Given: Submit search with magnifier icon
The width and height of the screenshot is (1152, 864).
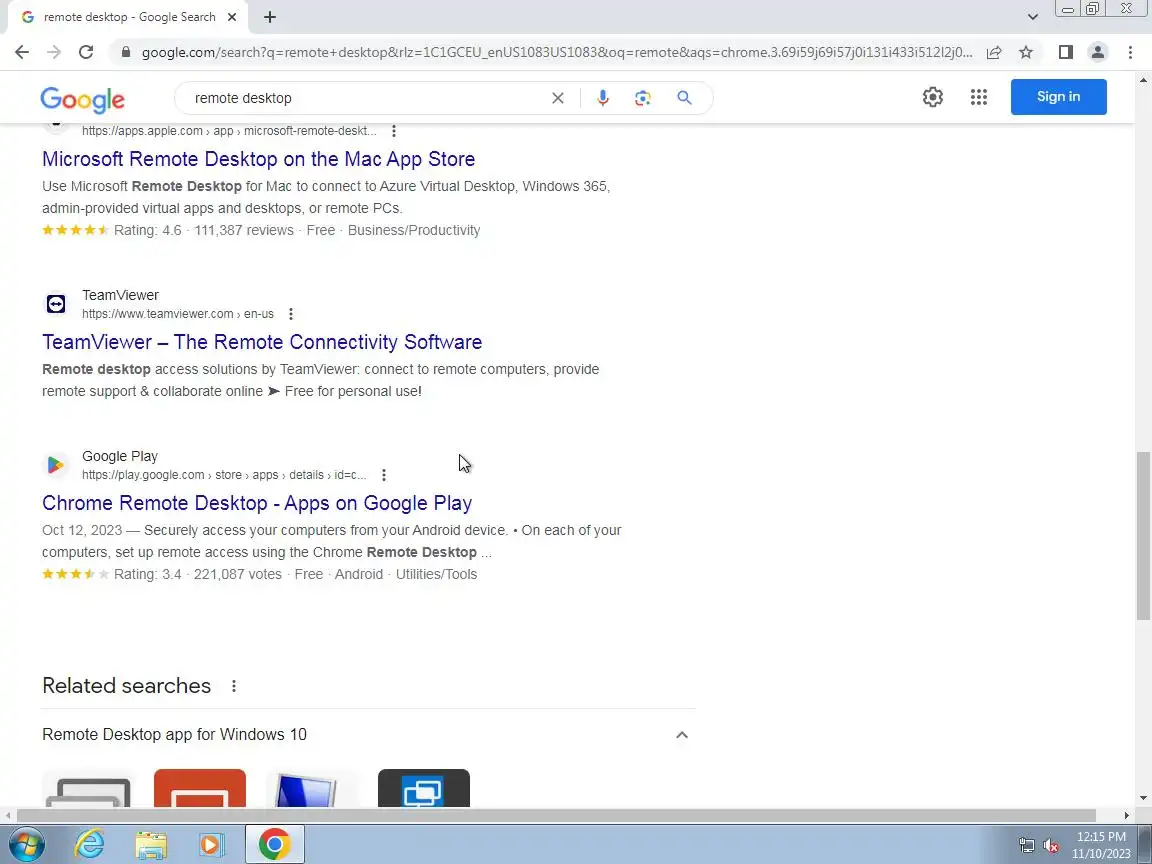Looking at the screenshot, I should [x=684, y=98].
